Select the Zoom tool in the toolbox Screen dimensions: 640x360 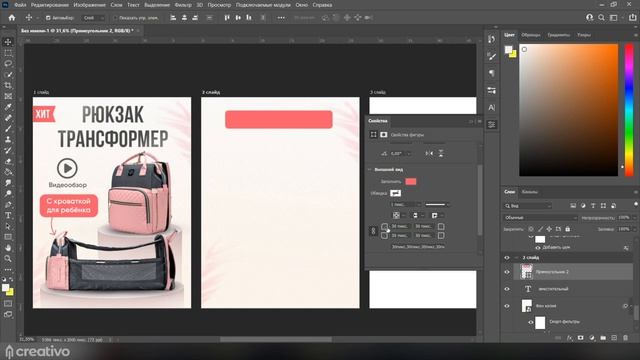(8, 258)
